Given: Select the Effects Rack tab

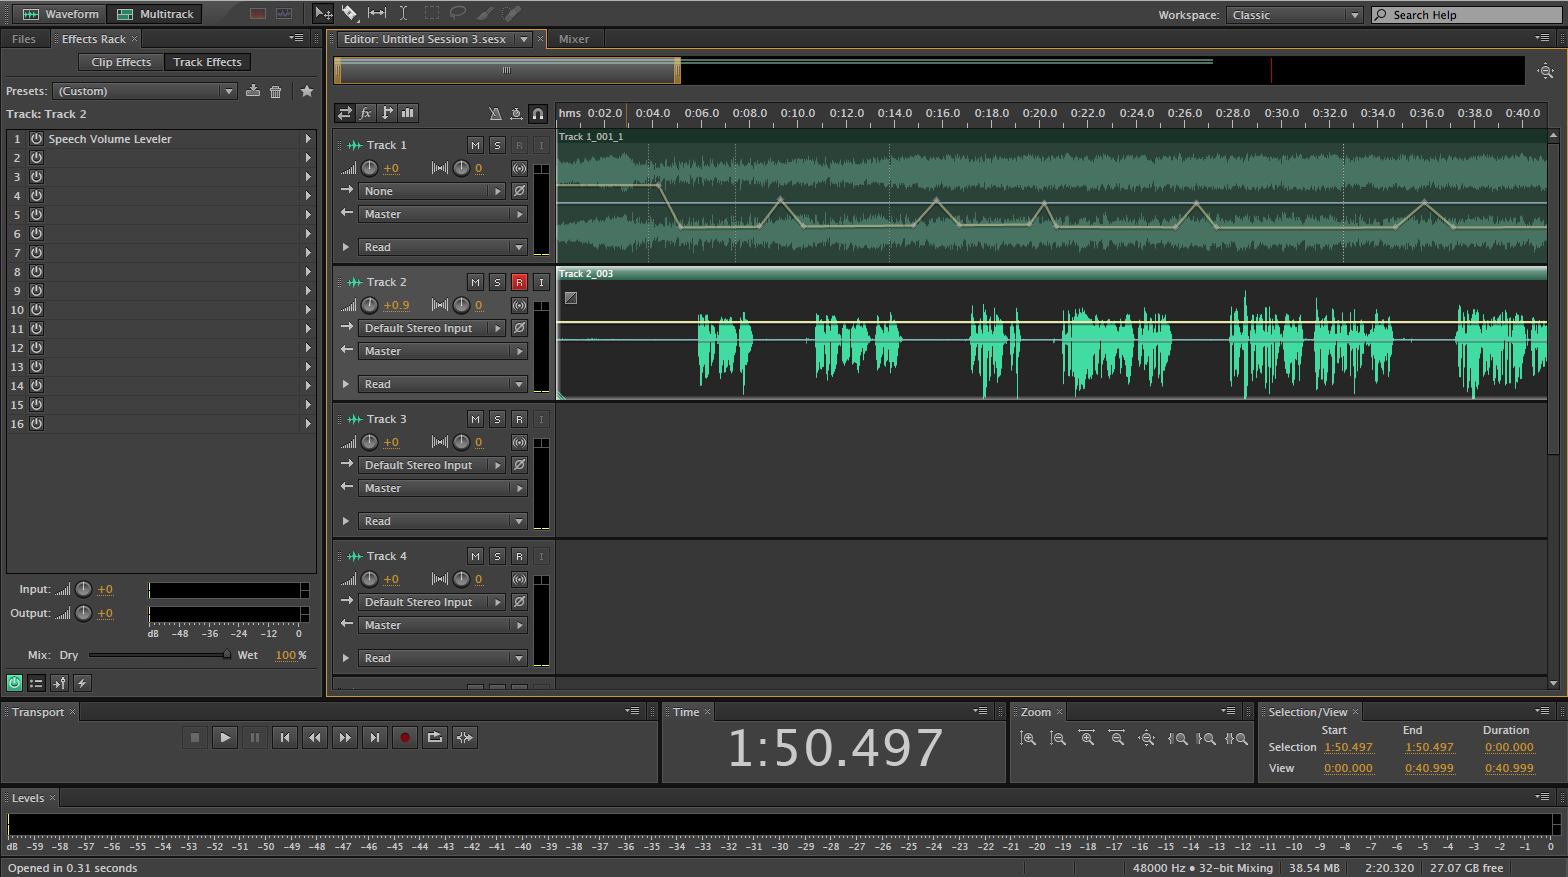Looking at the screenshot, I should tap(94, 39).
